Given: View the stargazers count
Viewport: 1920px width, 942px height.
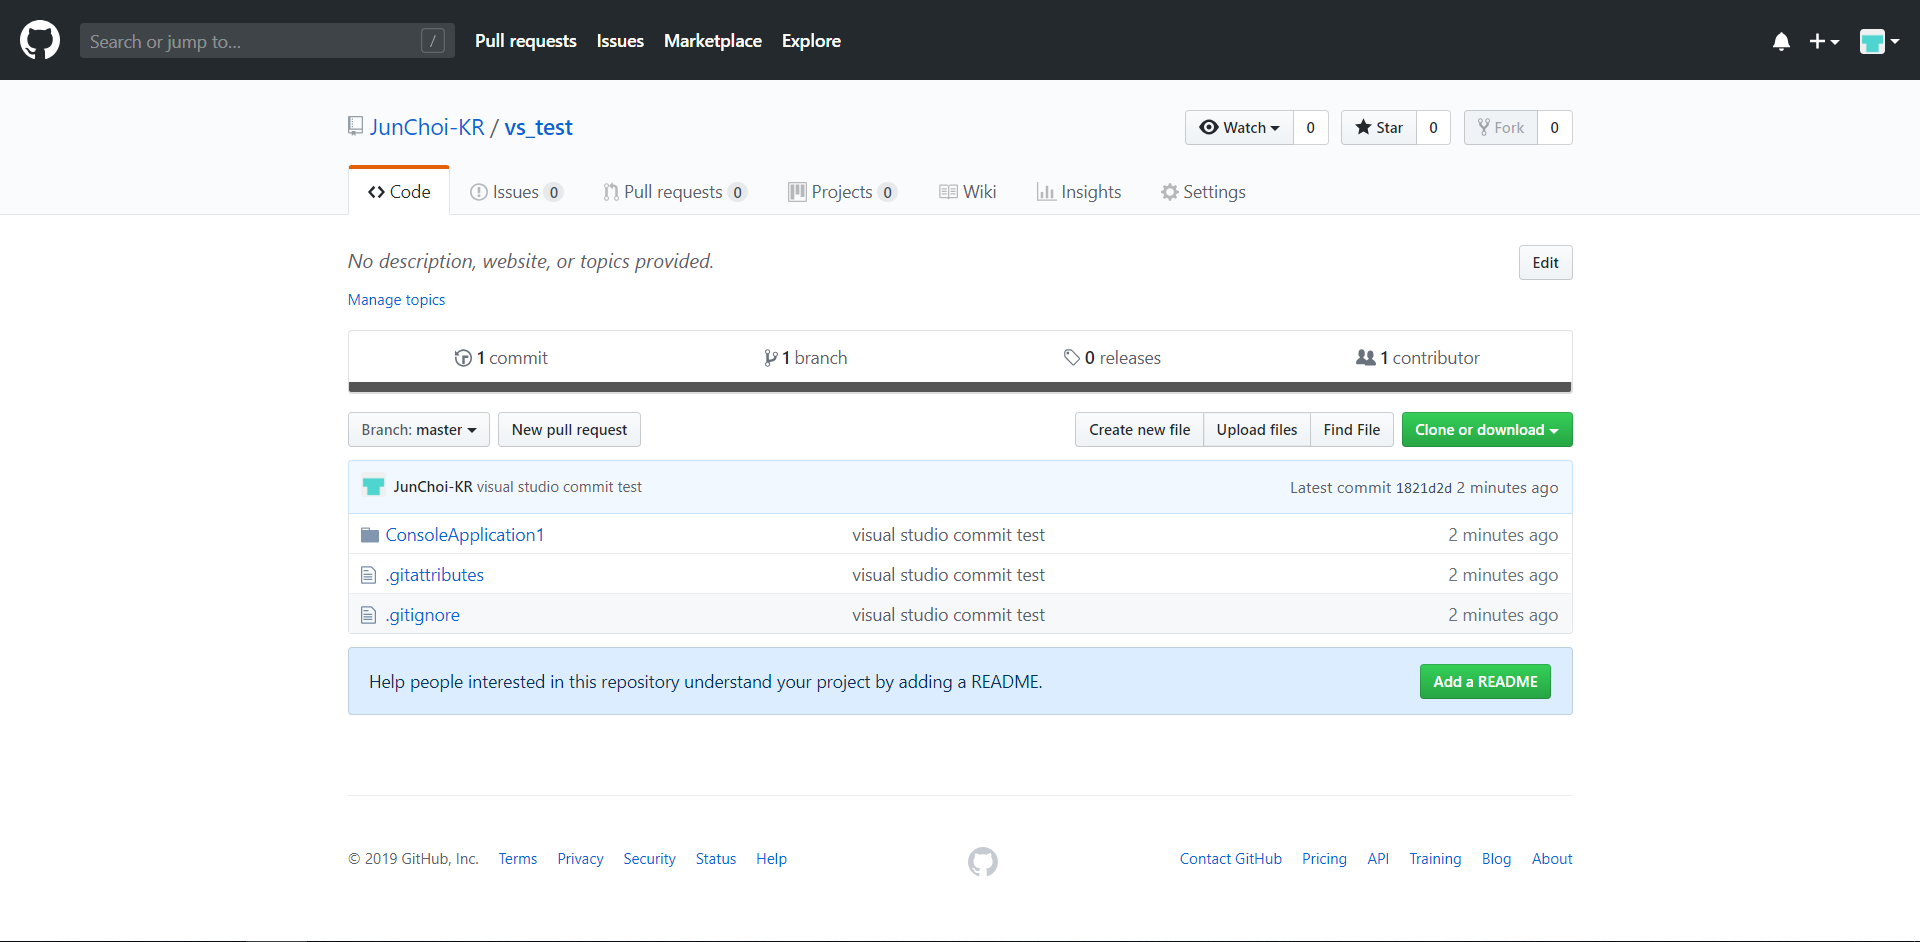Looking at the screenshot, I should pos(1433,127).
